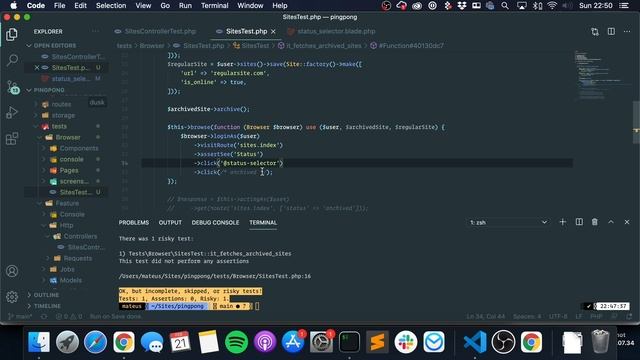Click the editor vertical scrollbar

[x=636, y=122]
